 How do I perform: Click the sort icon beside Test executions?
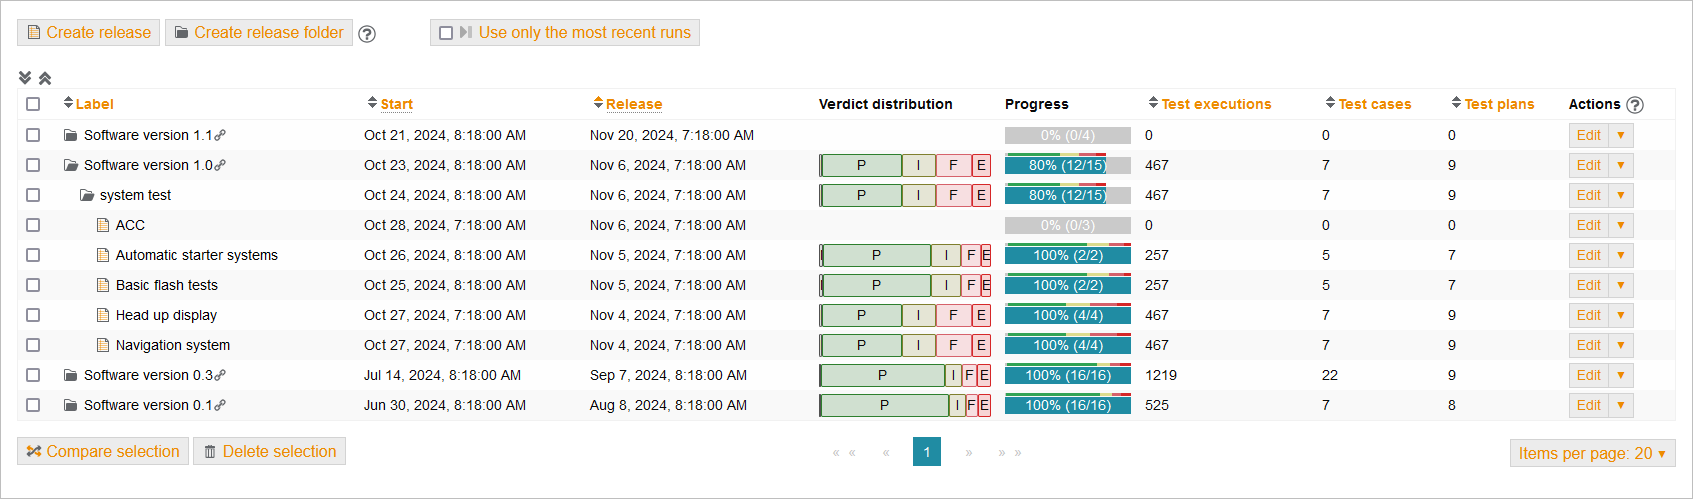[x=1153, y=103]
